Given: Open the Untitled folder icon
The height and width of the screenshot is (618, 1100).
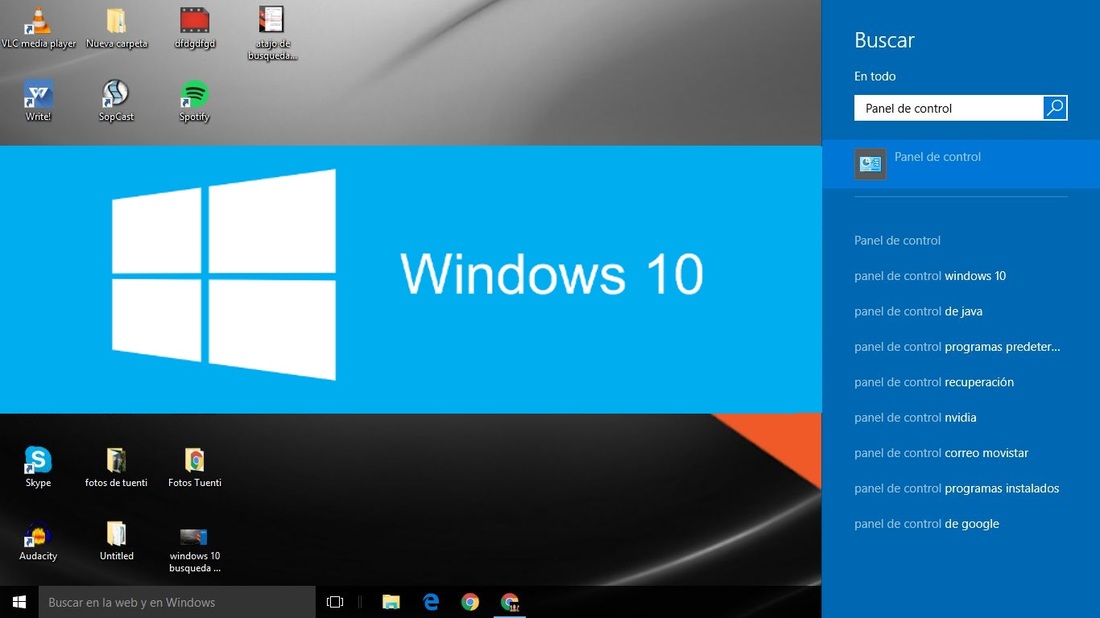Looking at the screenshot, I should coord(116,541).
